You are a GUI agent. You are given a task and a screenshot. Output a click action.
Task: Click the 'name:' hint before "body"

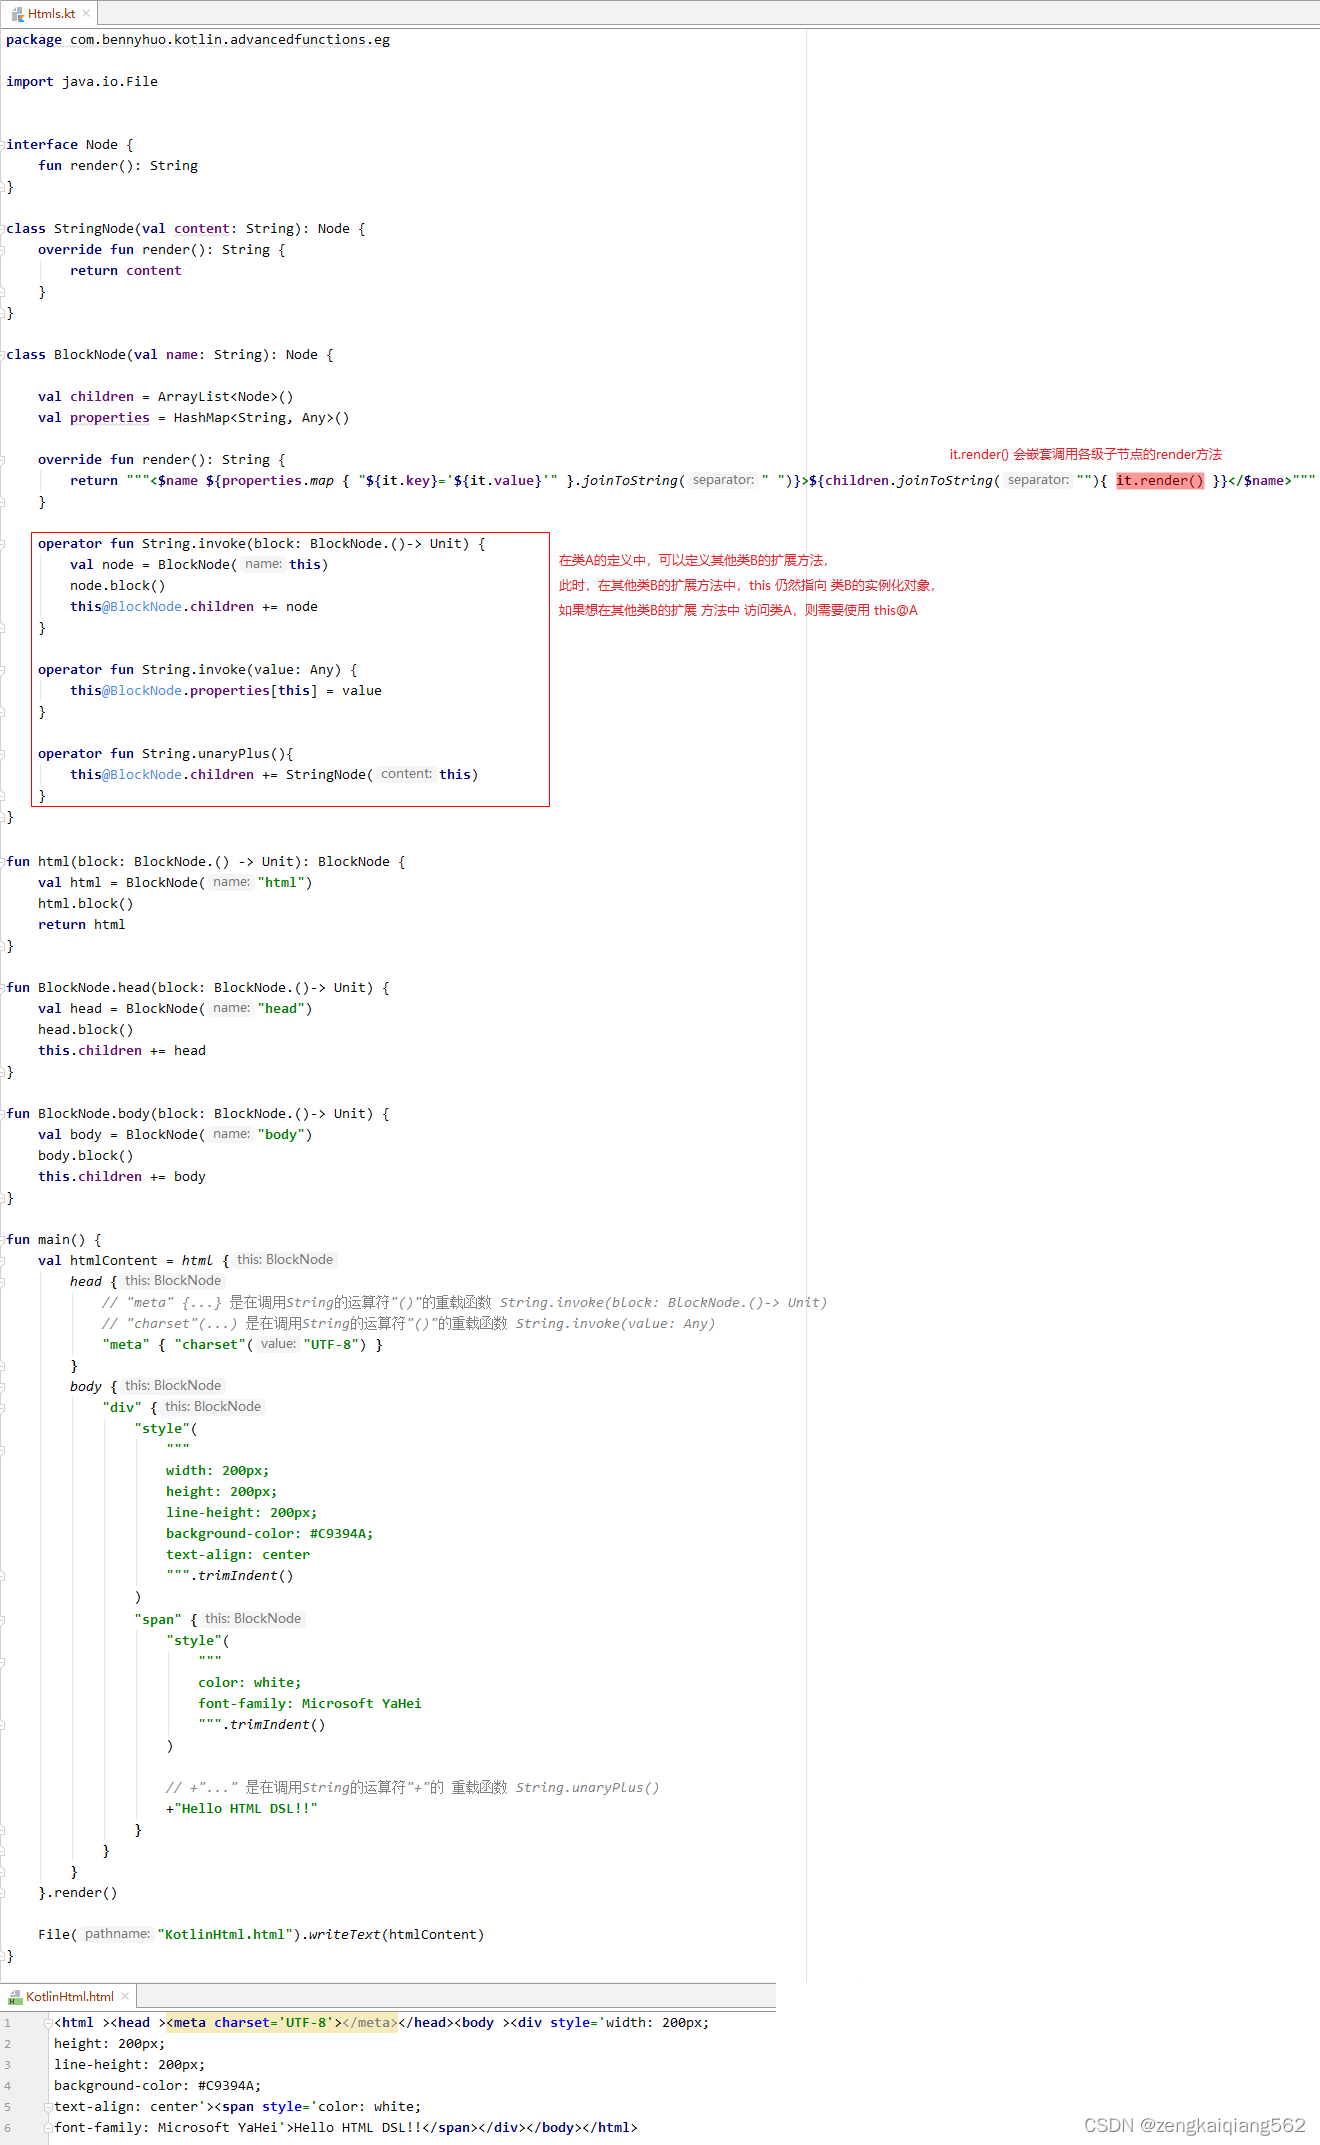(x=231, y=1134)
